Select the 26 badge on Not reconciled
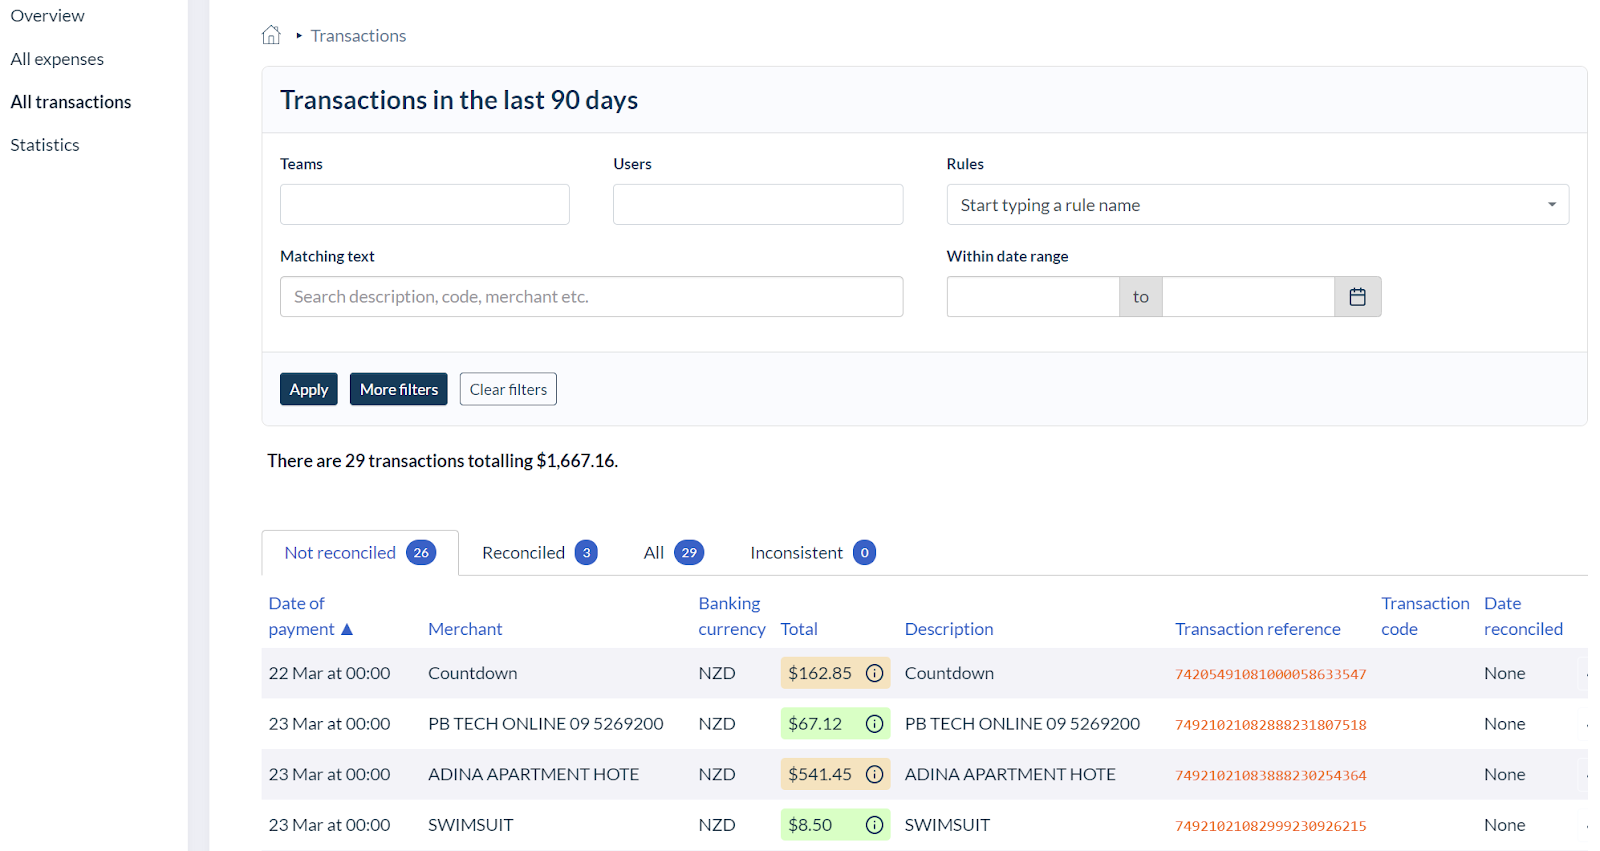 (x=421, y=553)
